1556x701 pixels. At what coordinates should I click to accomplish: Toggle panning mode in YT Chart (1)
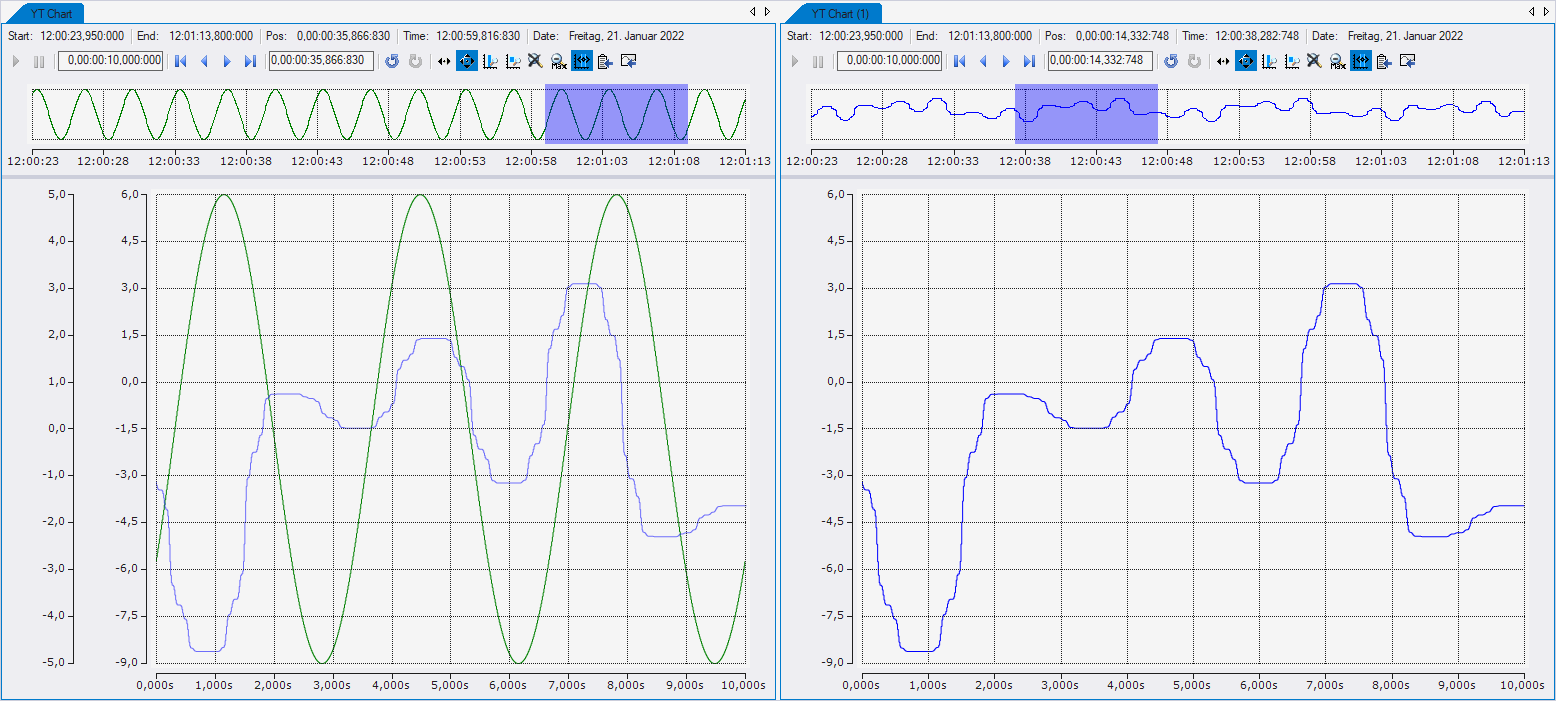click(1246, 61)
